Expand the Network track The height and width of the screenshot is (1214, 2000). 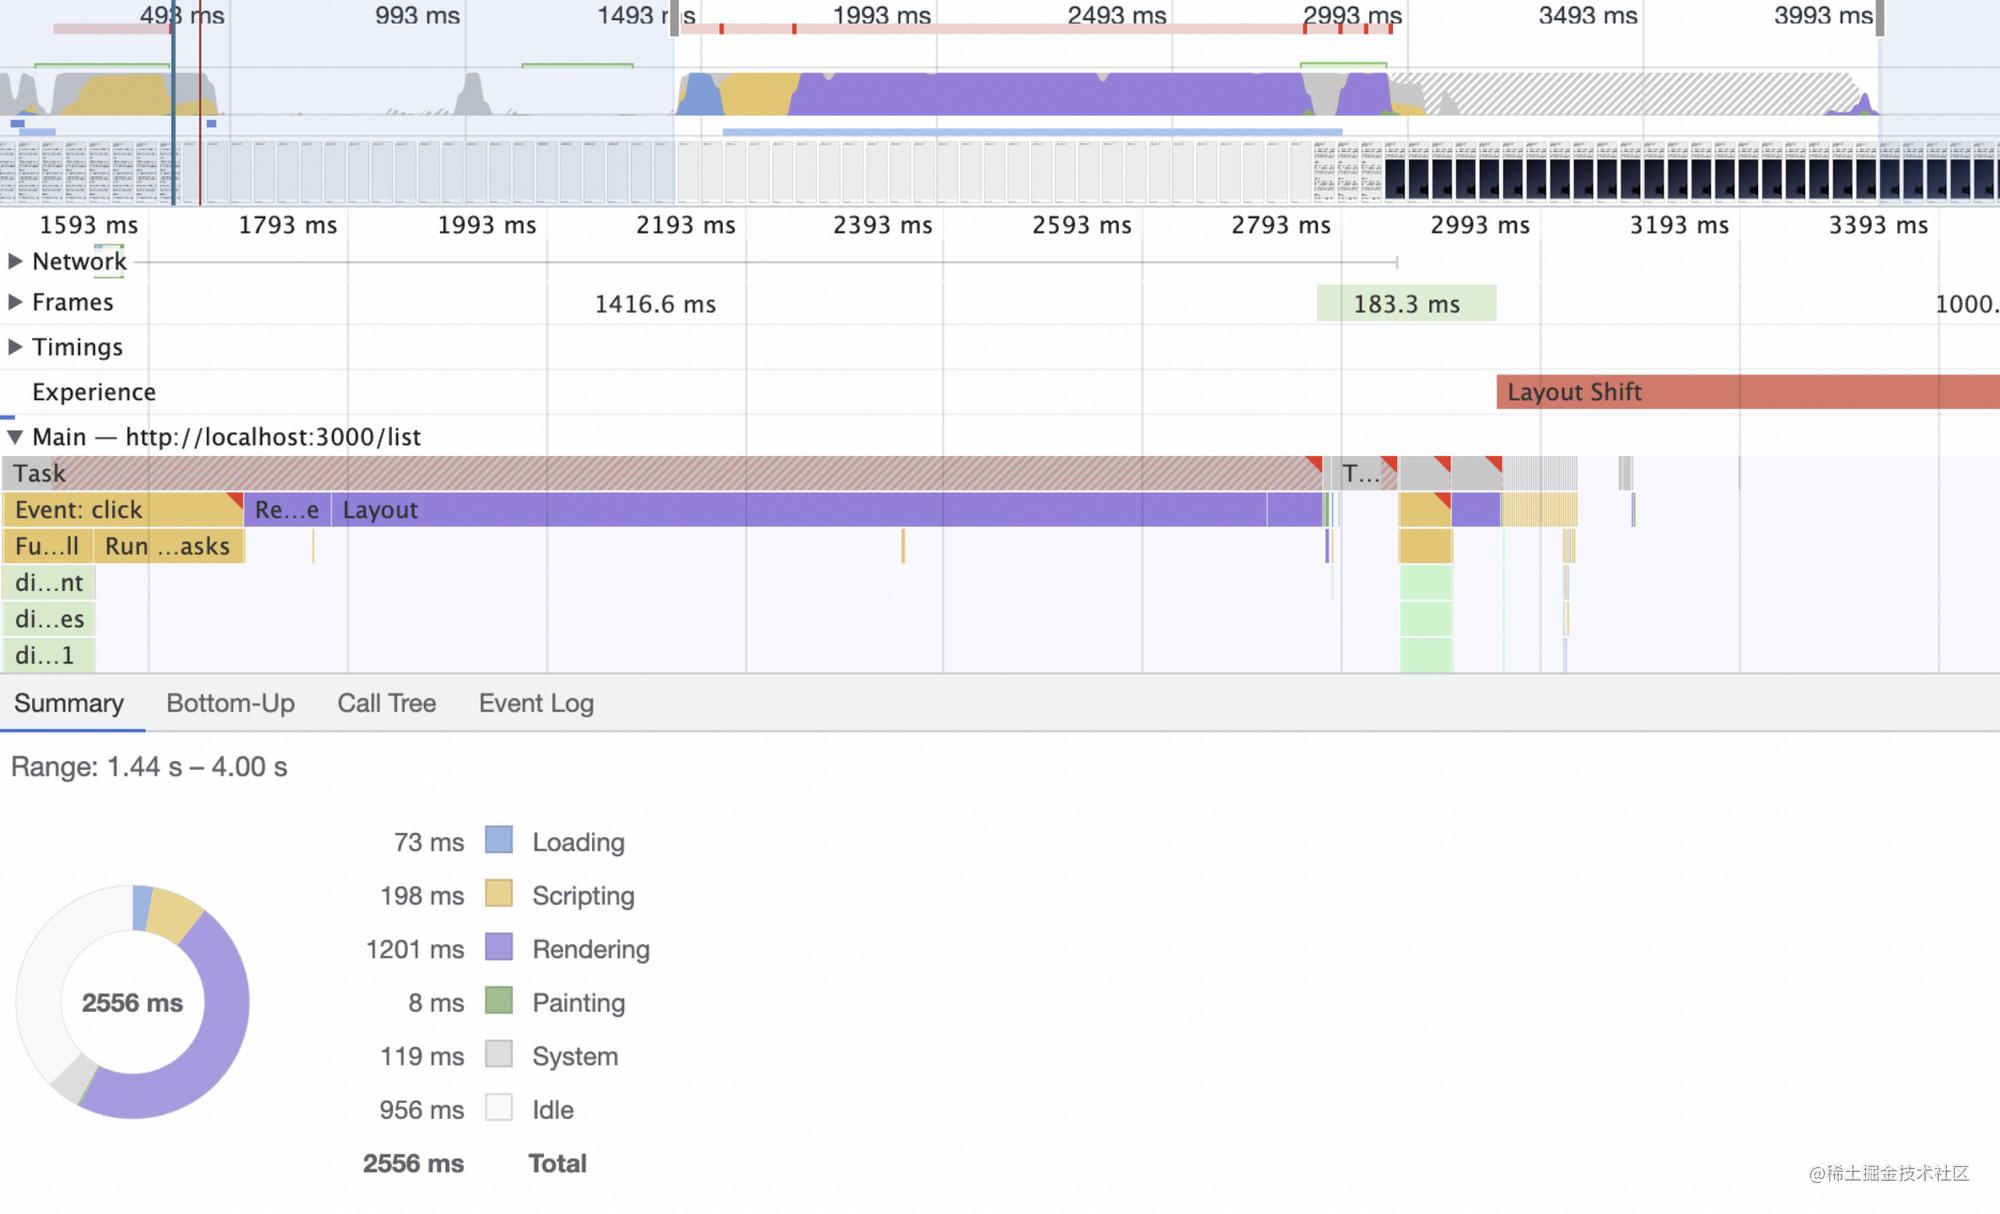15,261
